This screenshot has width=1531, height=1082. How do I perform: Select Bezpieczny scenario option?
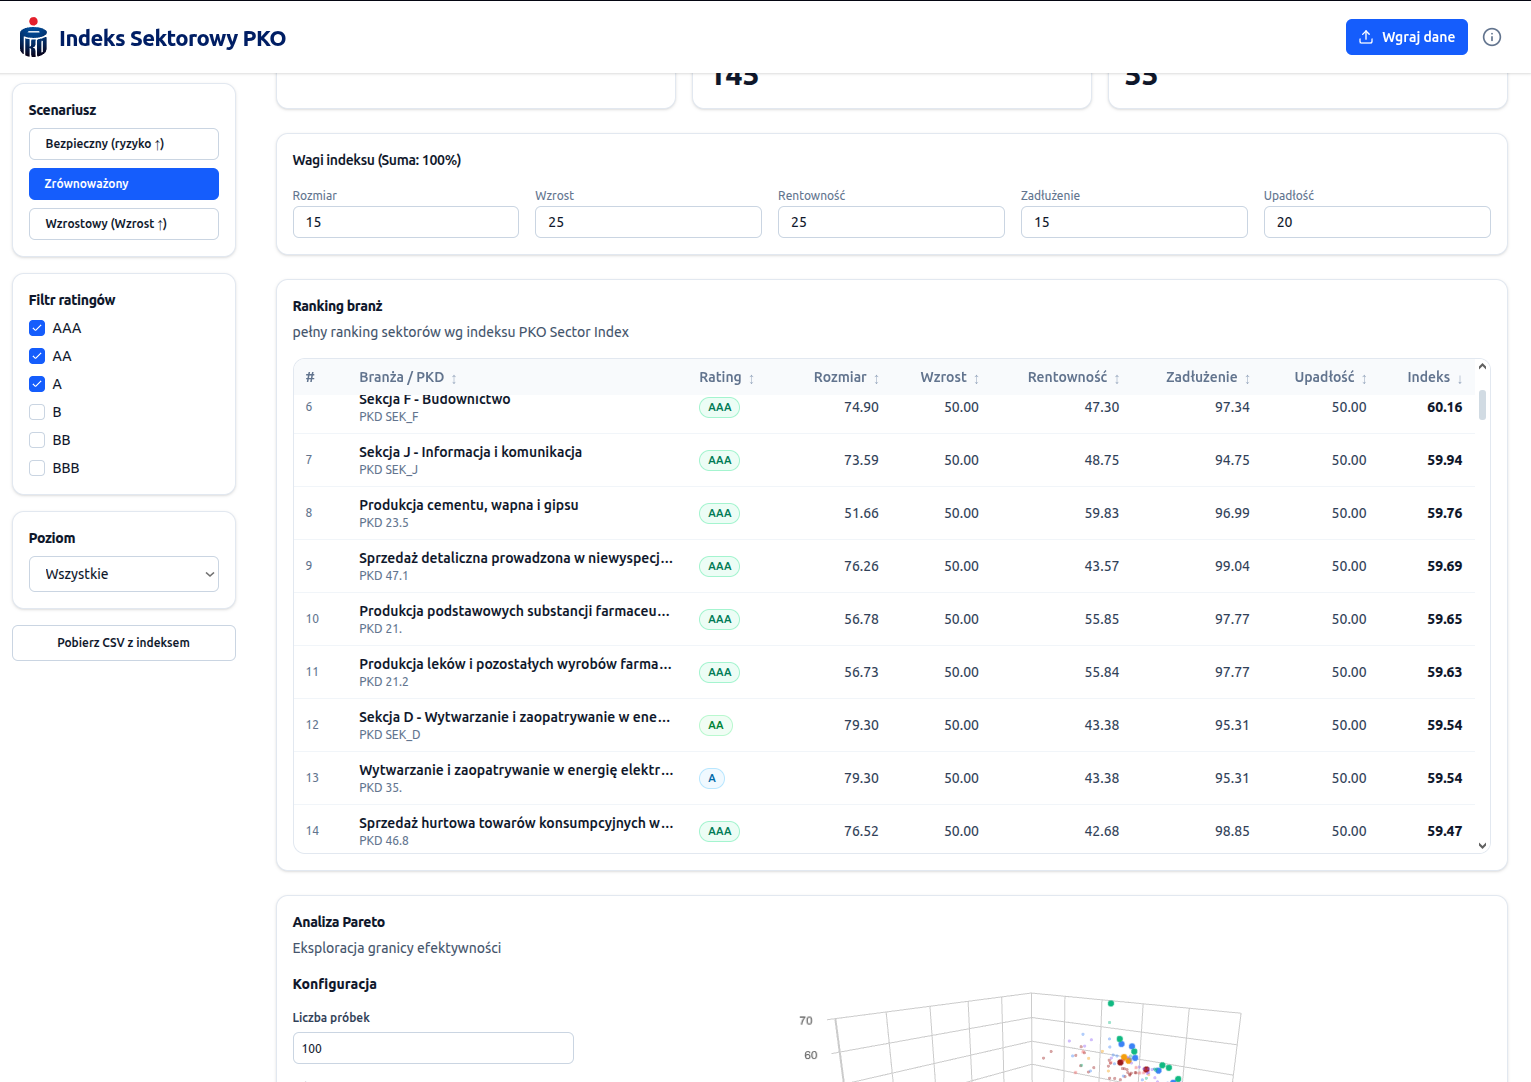[124, 144]
